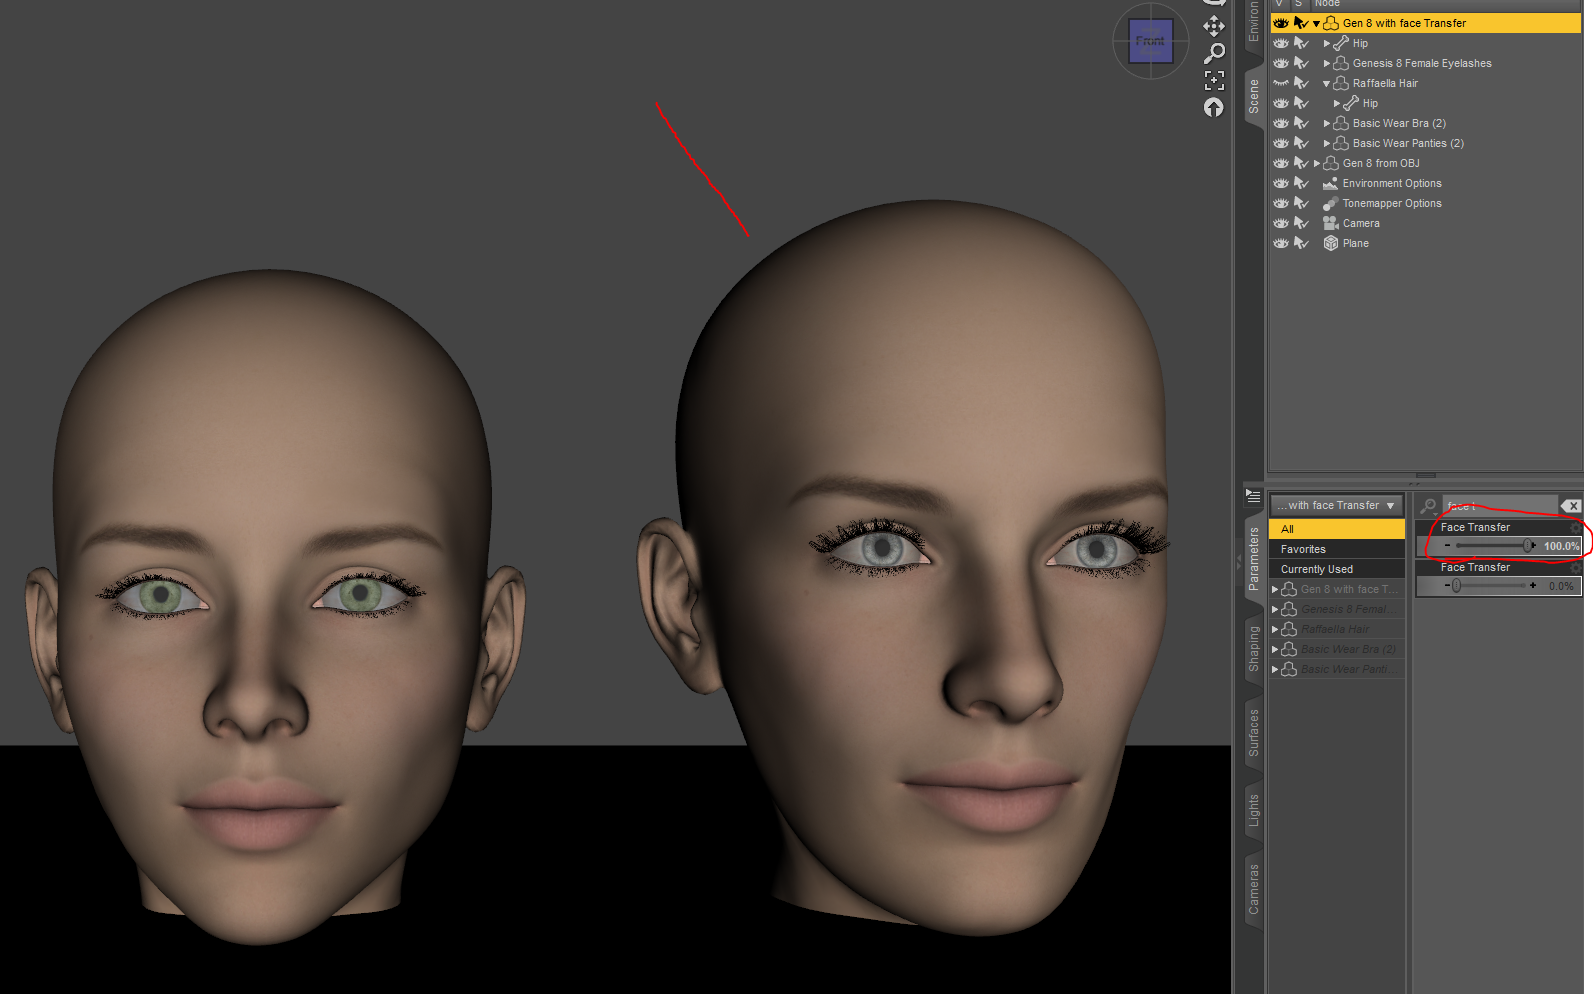Toggle selectability arrow for the Plane row

click(1301, 243)
